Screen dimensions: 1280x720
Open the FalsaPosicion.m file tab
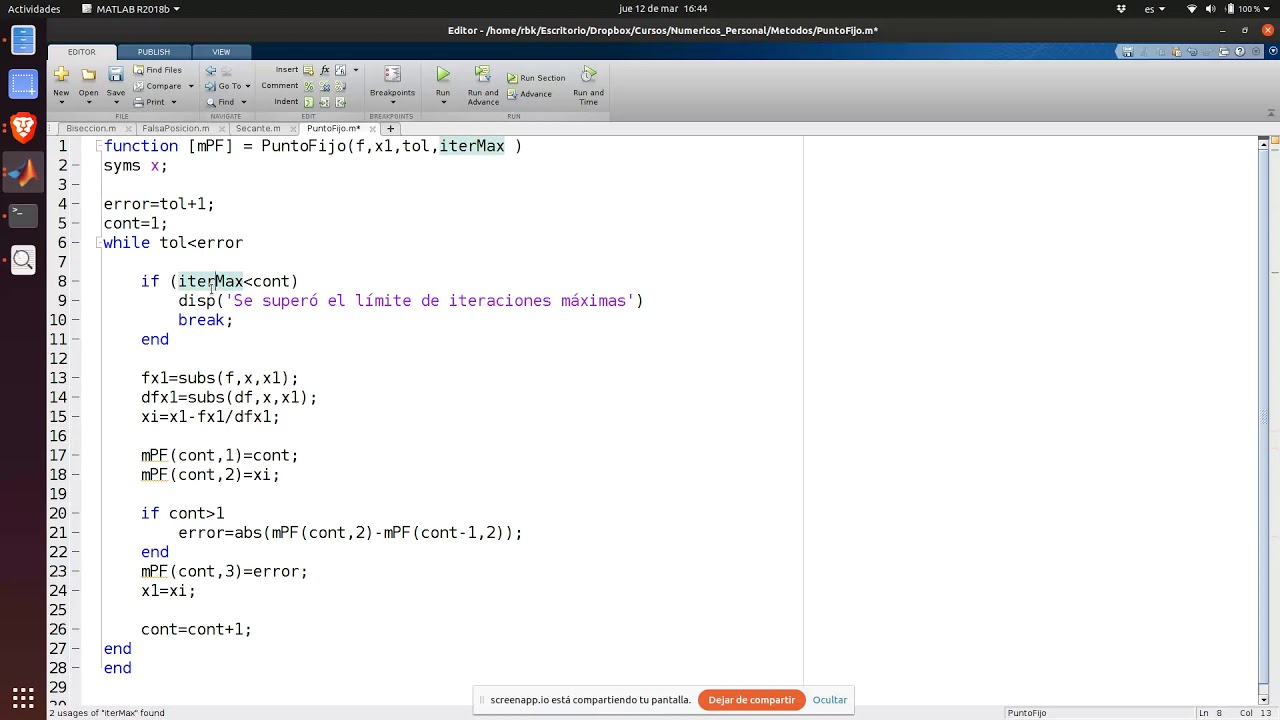[176, 128]
